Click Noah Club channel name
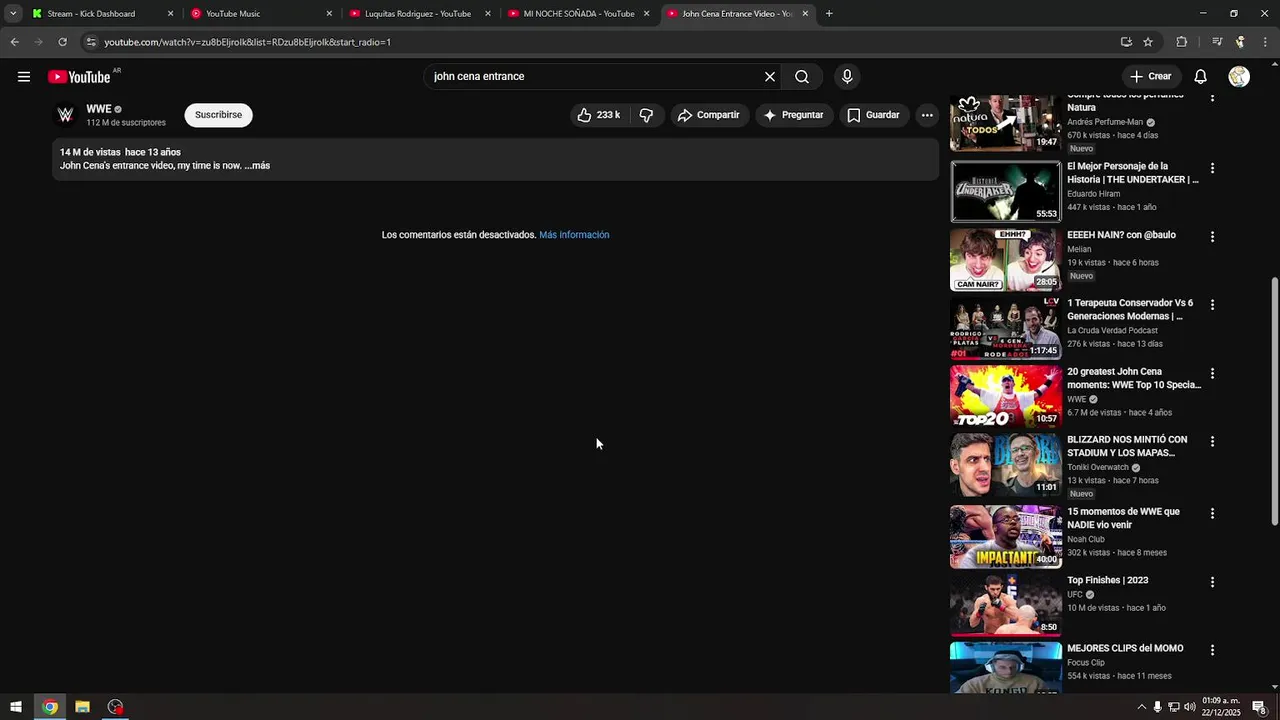 pos(1085,539)
